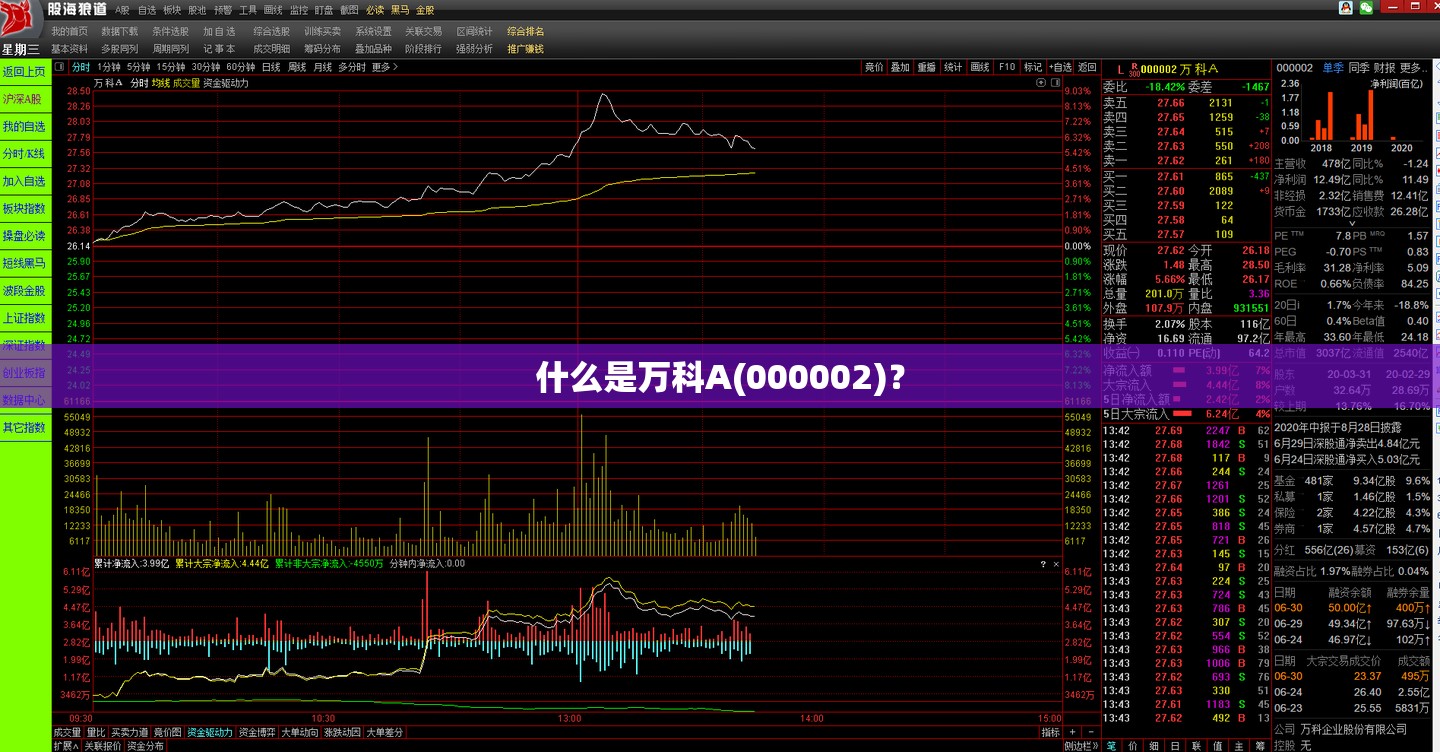The image size is (1440, 752).
Task: Select the 涨跌动因 bottom indicator tab
Action: (x=342, y=733)
